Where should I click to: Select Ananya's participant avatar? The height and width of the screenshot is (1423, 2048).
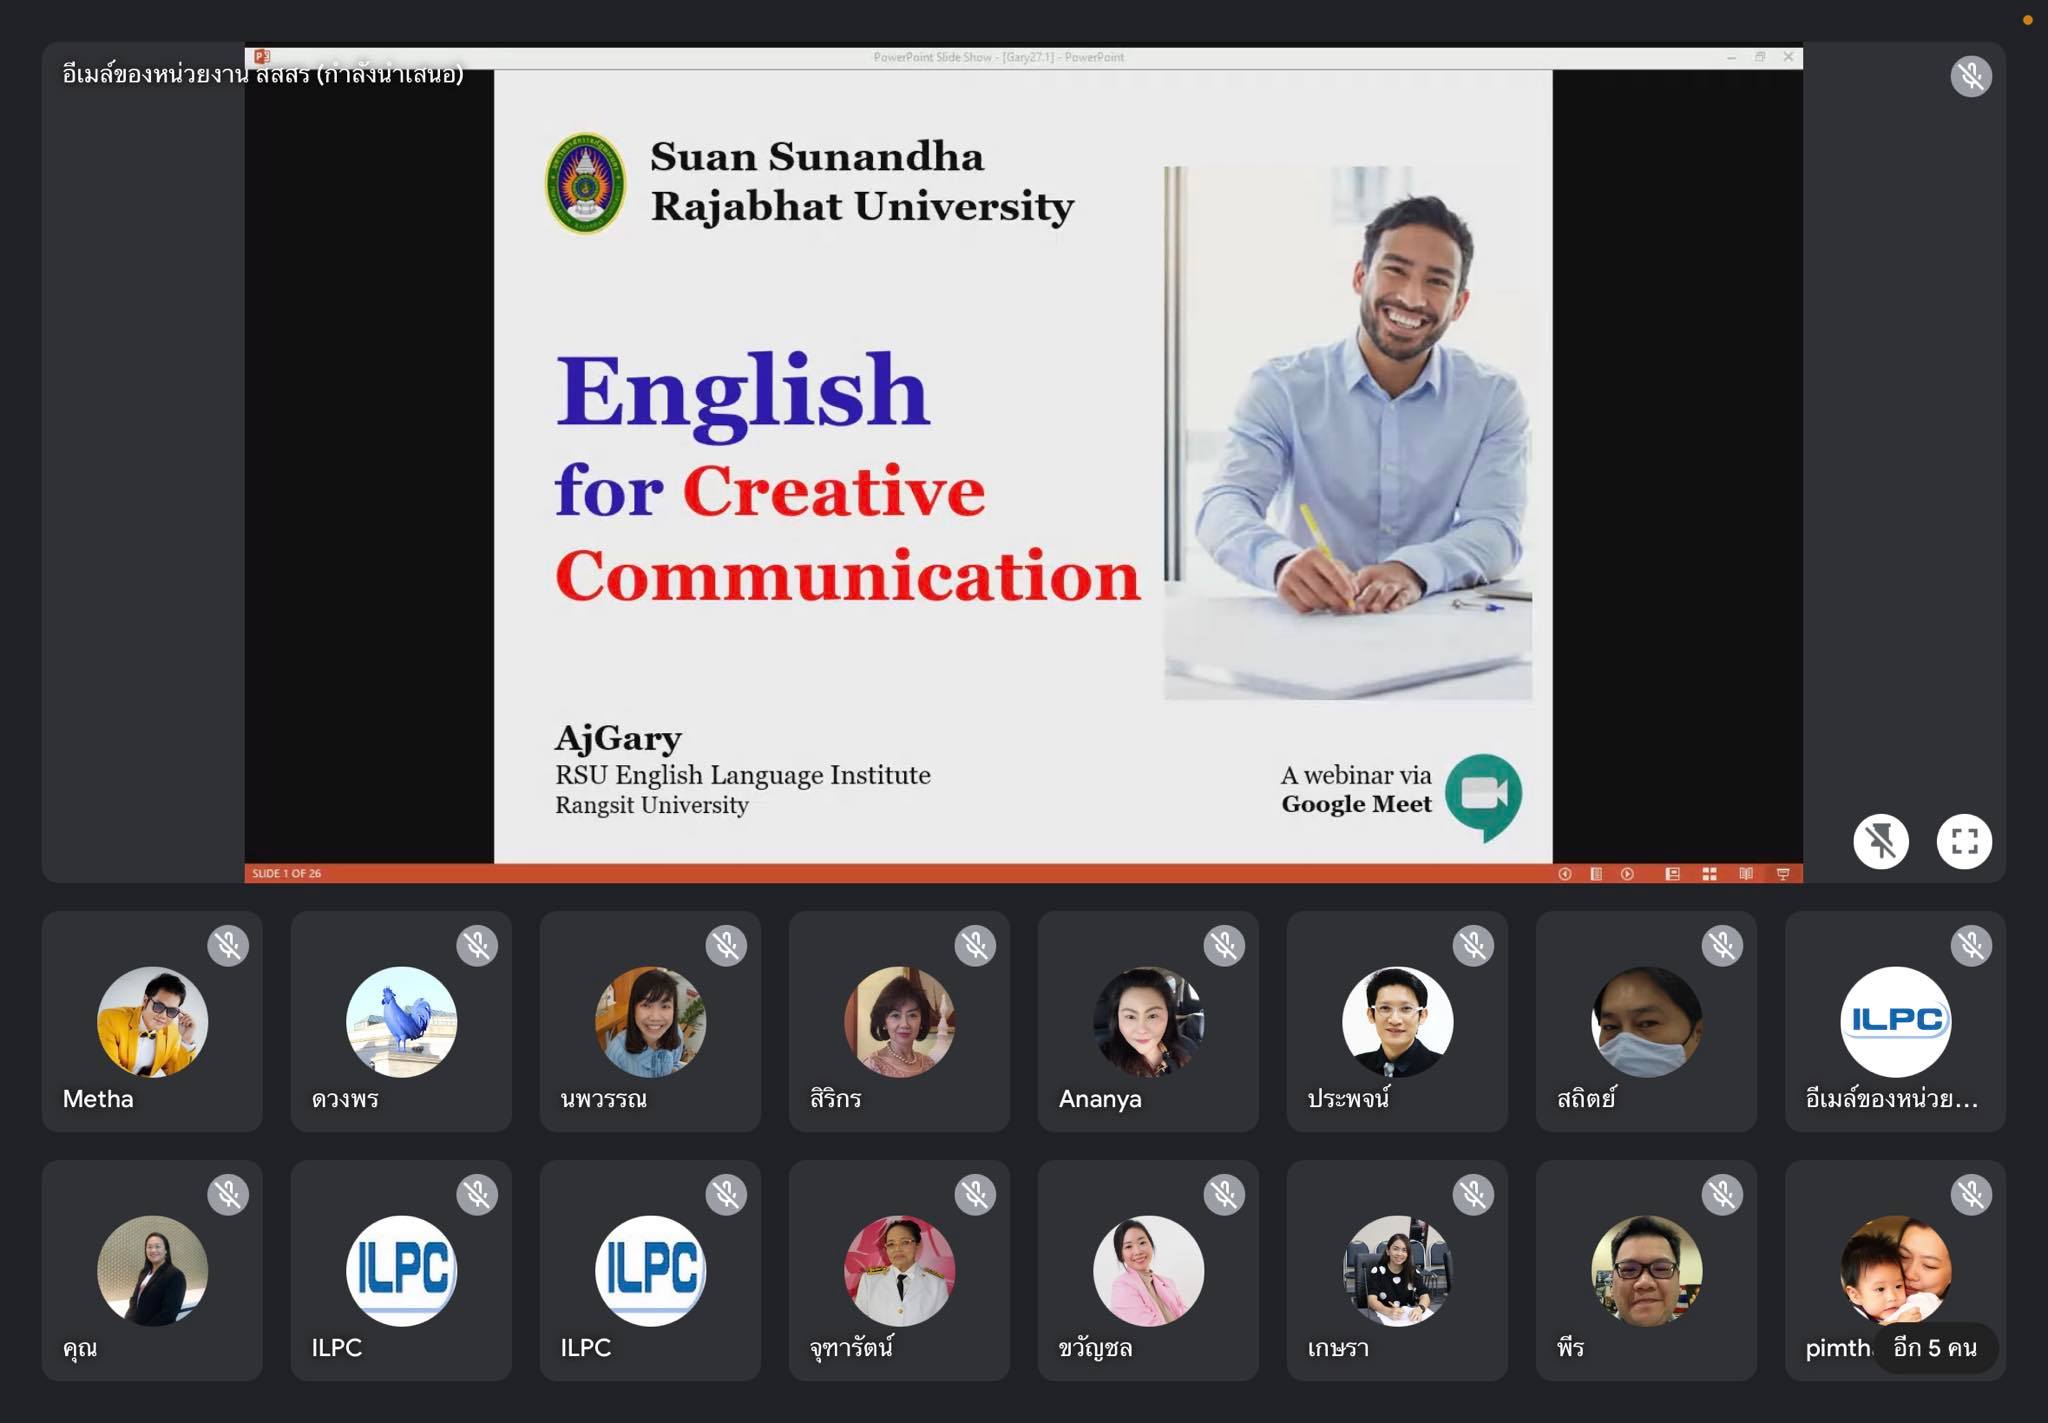(1148, 1021)
